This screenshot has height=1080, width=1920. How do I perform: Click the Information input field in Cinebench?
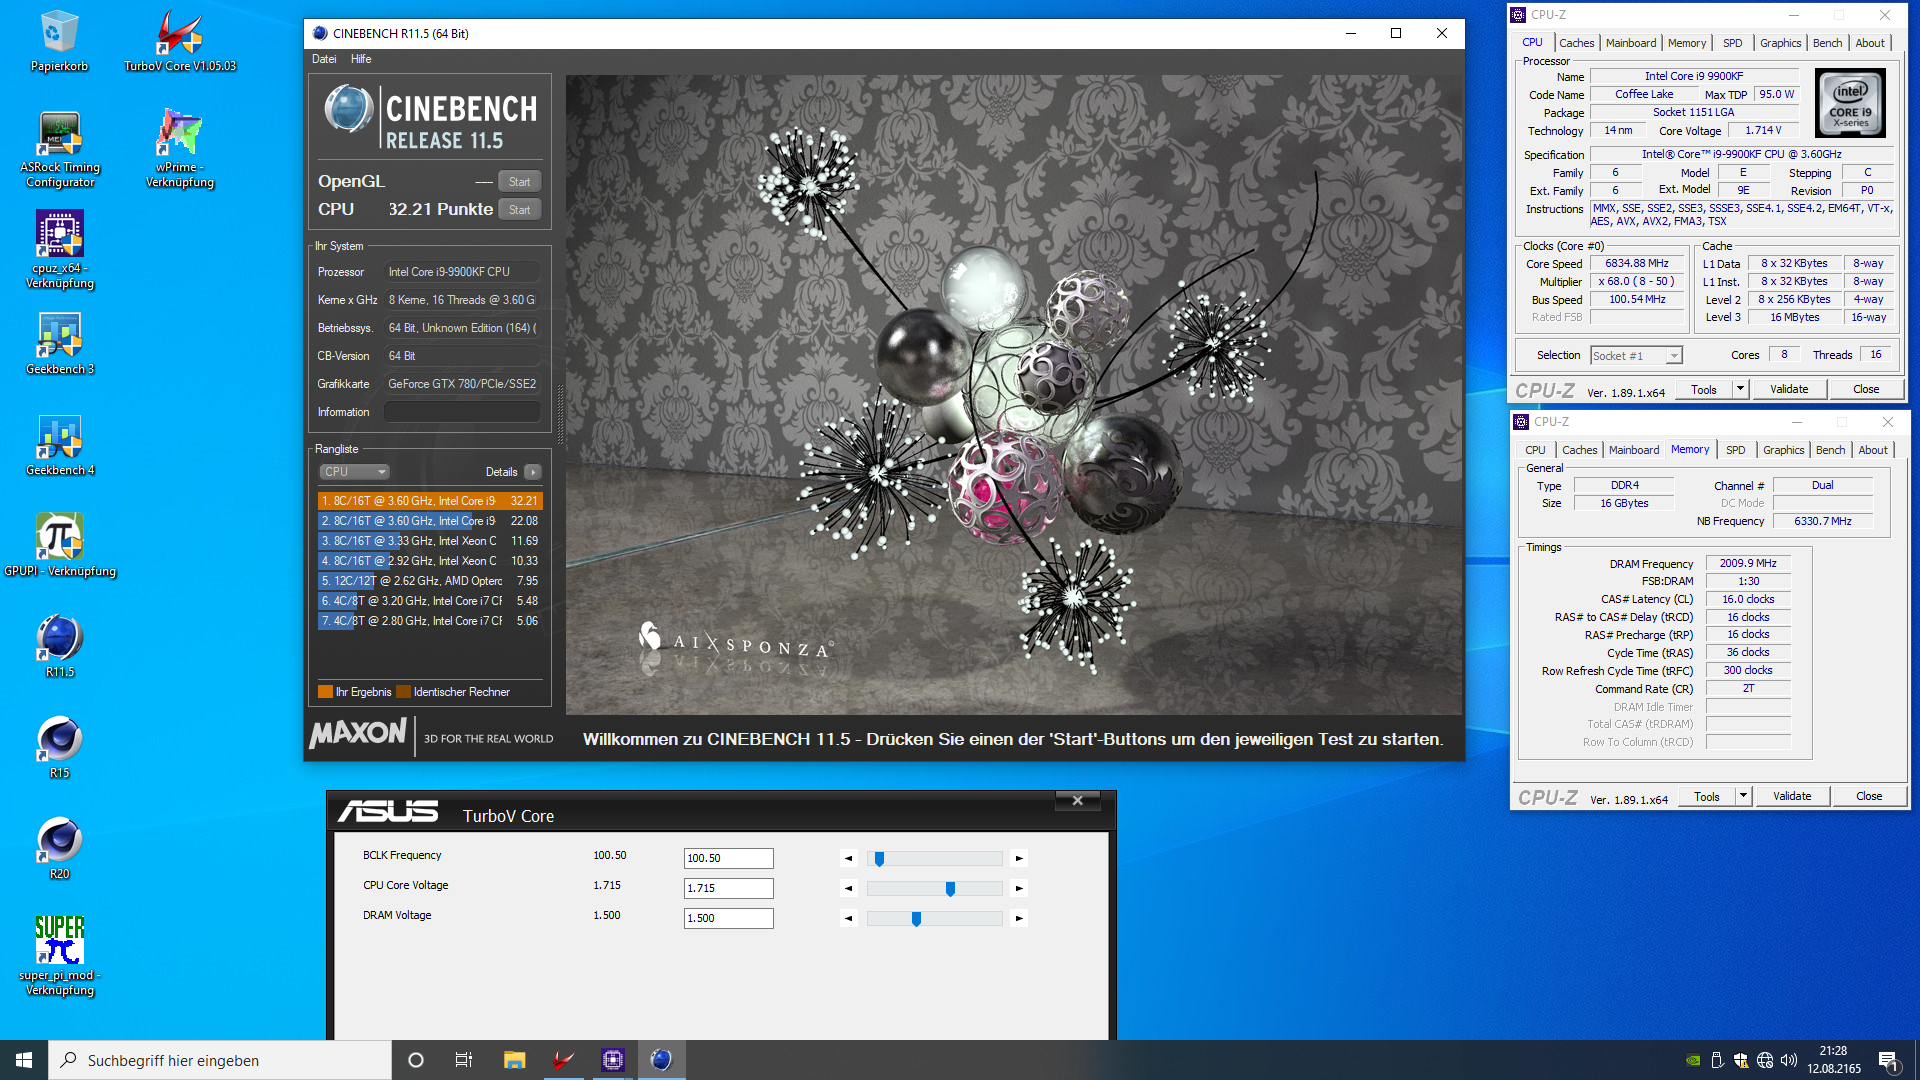462,412
